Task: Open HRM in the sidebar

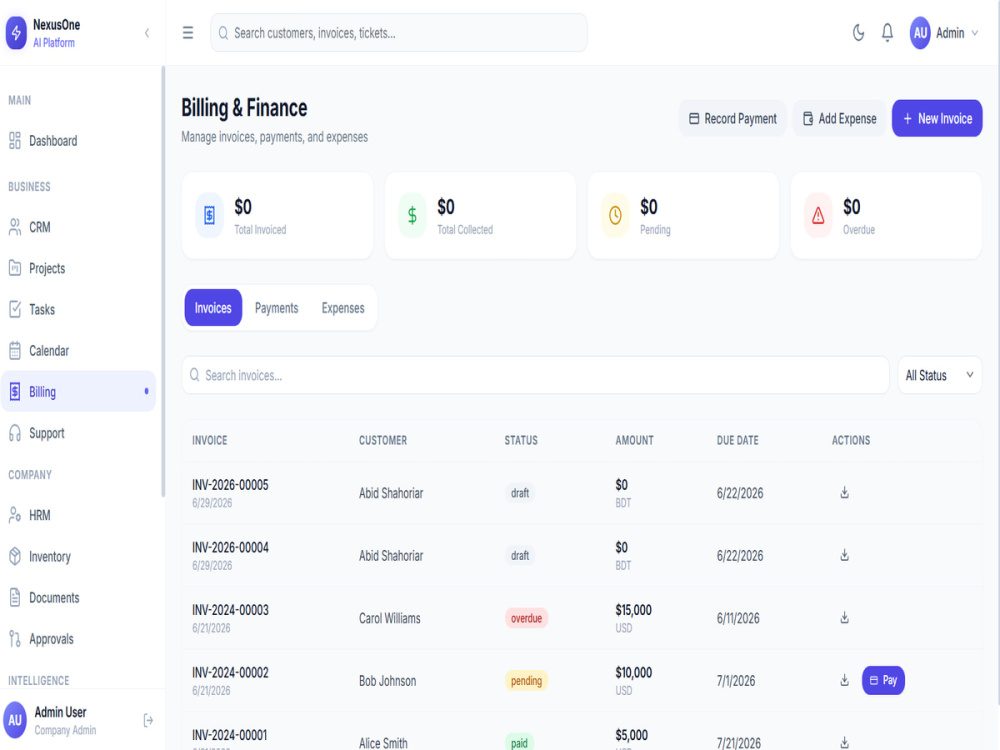Action: tap(78, 515)
